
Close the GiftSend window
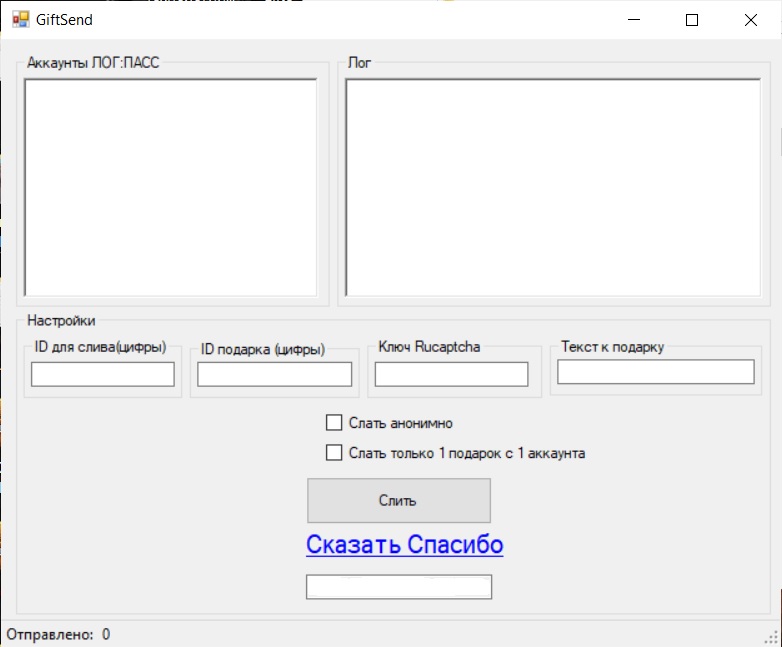pos(750,20)
